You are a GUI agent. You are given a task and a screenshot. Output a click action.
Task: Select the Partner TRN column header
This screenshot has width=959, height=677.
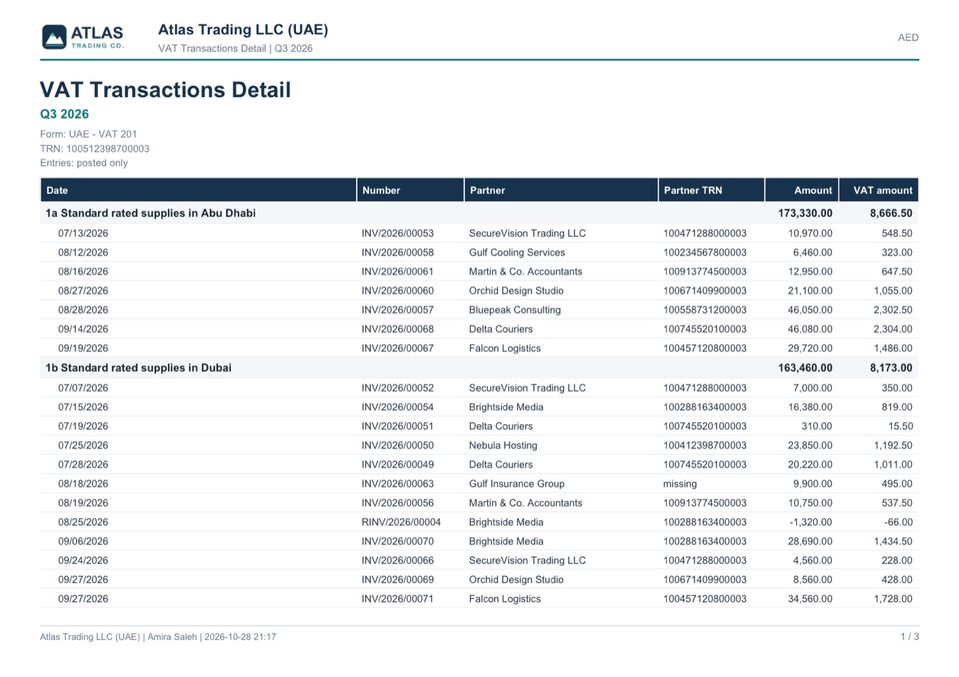tap(711, 190)
